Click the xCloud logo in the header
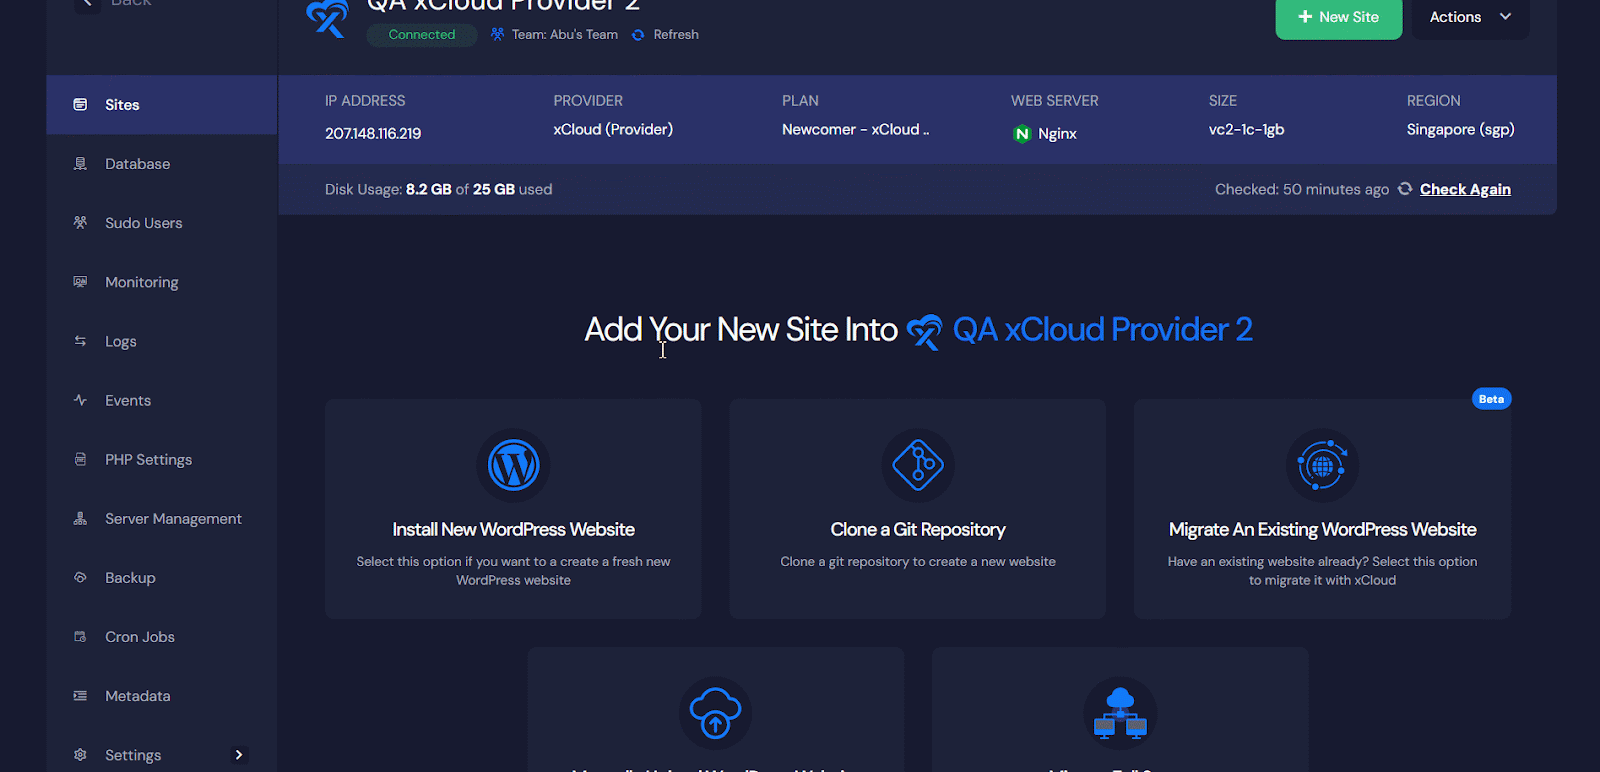 click(327, 18)
